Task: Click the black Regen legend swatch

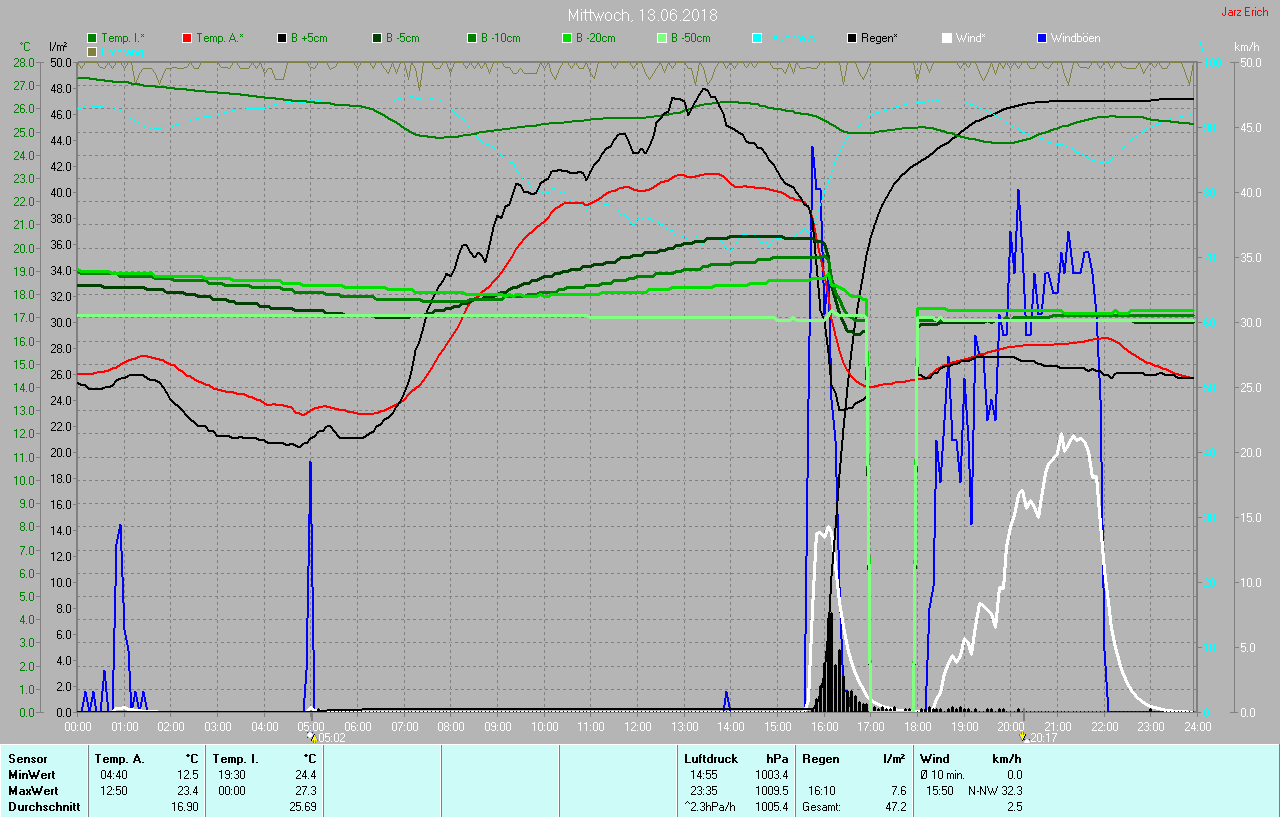Action: click(x=852, y=38)
